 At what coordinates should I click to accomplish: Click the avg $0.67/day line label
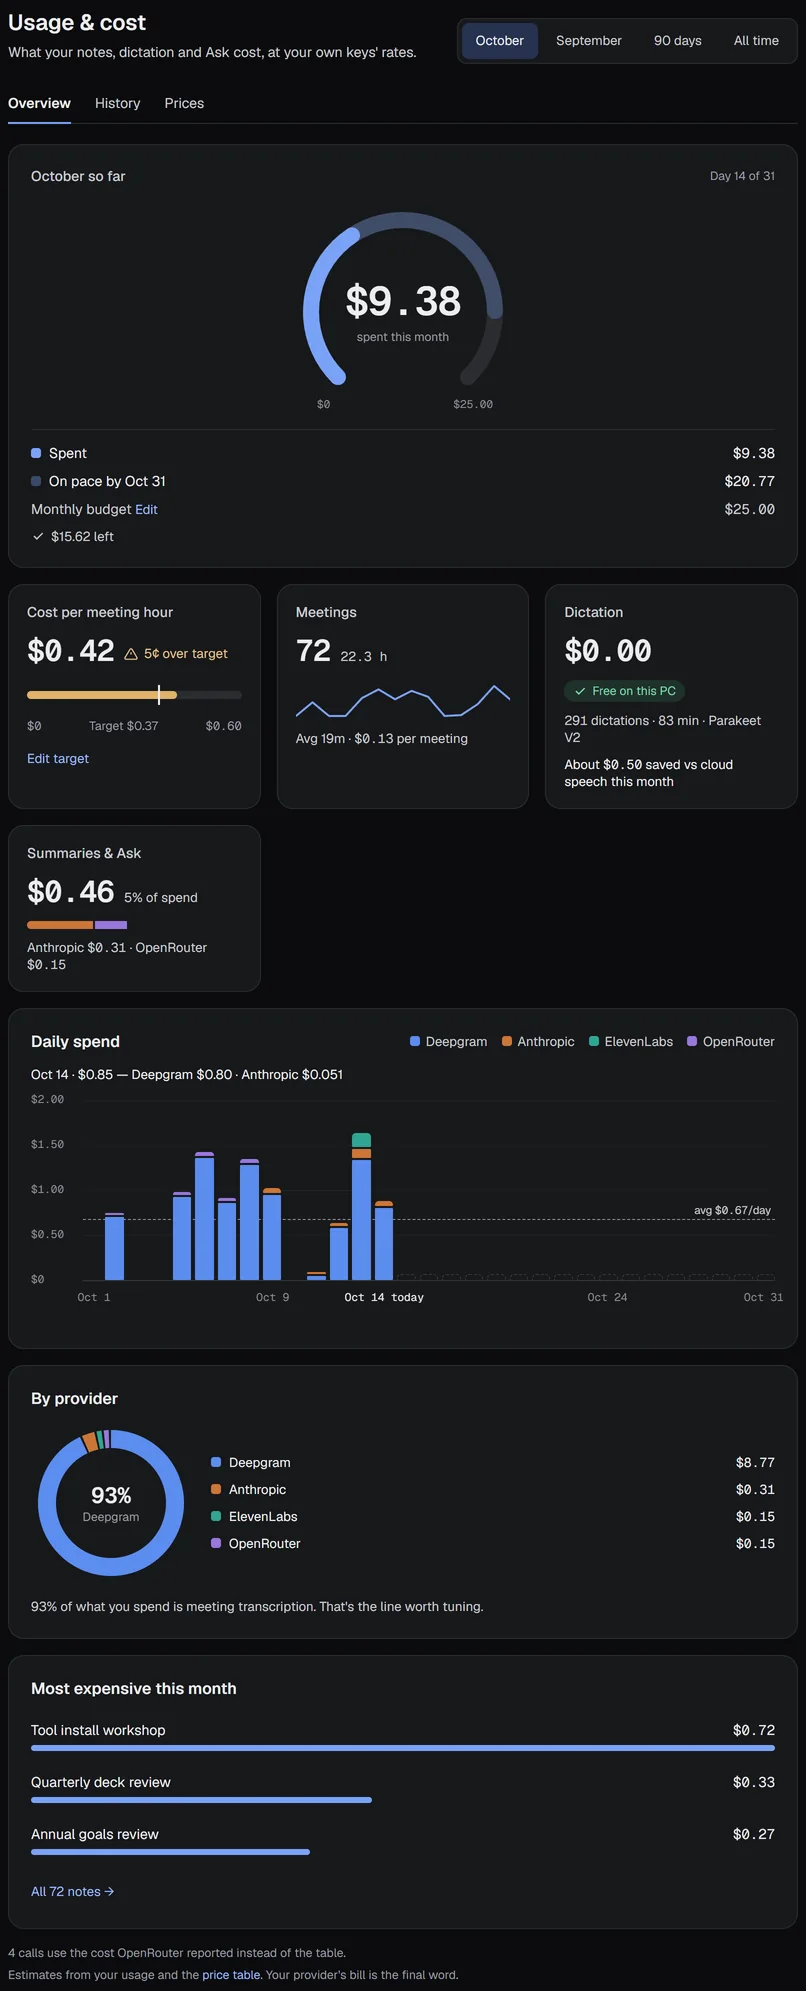click(x=732, y=1210)
